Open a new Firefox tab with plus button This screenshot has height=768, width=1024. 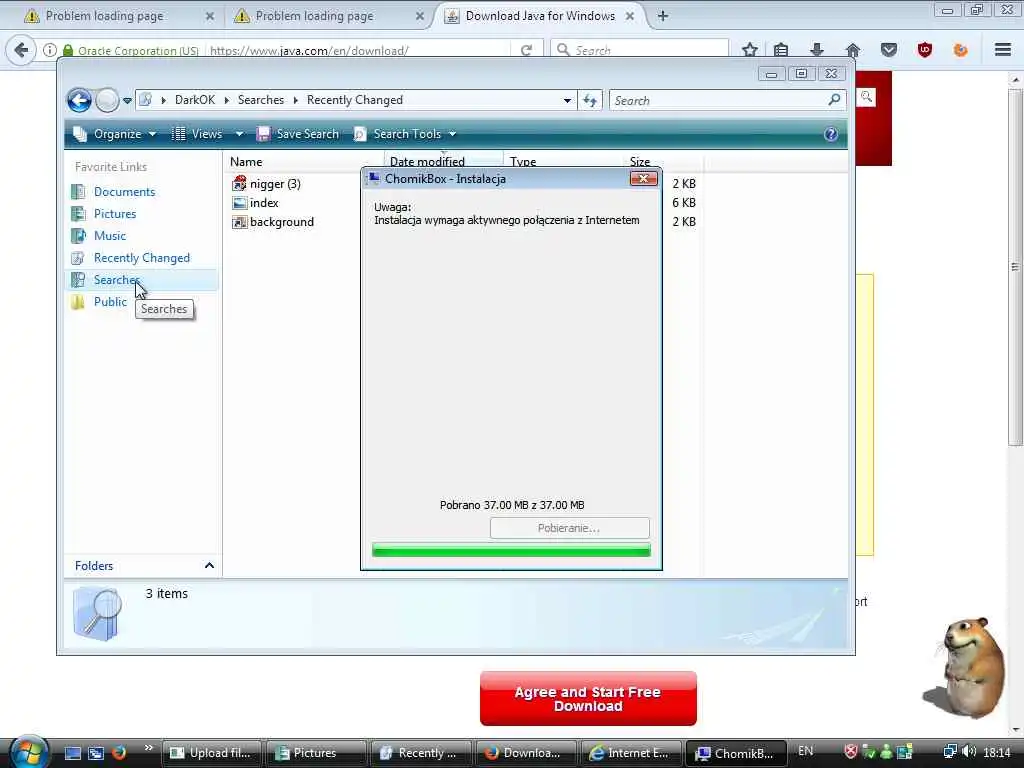663,16
